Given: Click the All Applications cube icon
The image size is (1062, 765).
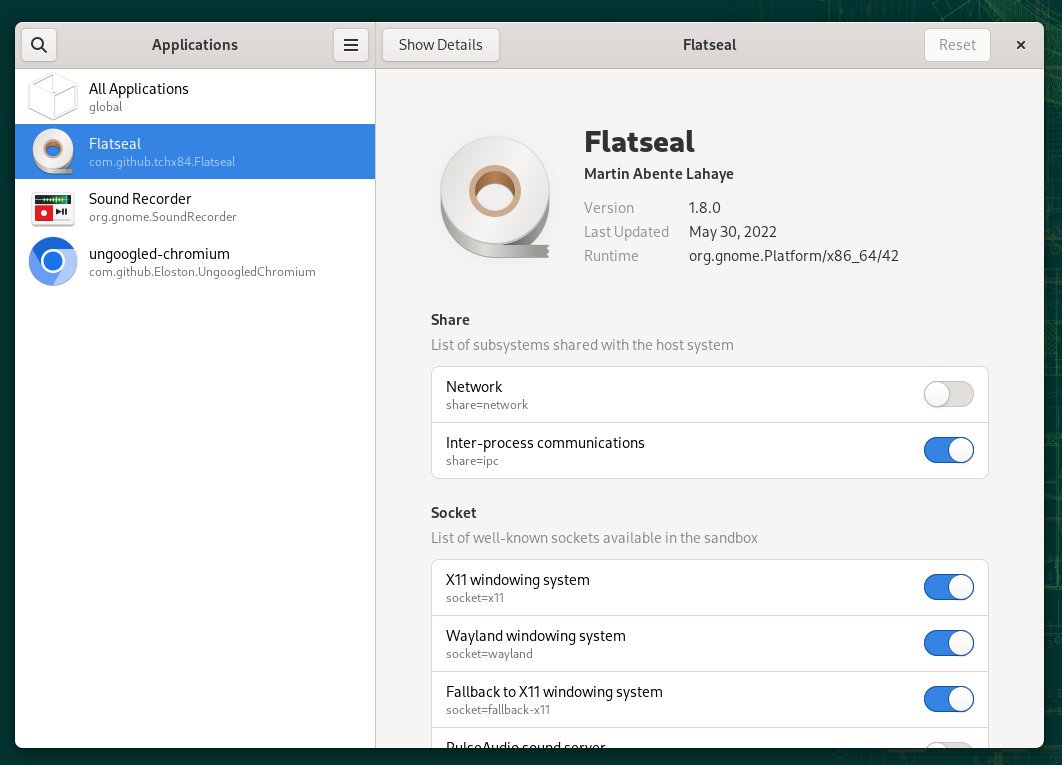Looking at the screenshot, I should pos(52,96).
